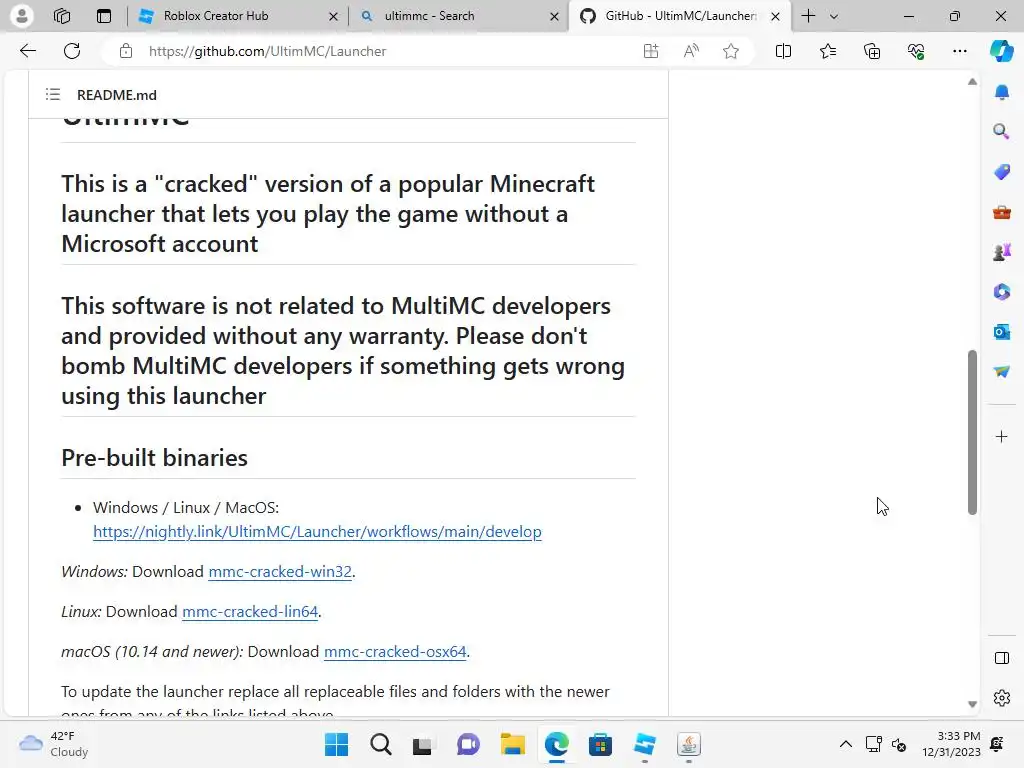
Task: Open sidebar Search tool
Action: point(1001,132)
